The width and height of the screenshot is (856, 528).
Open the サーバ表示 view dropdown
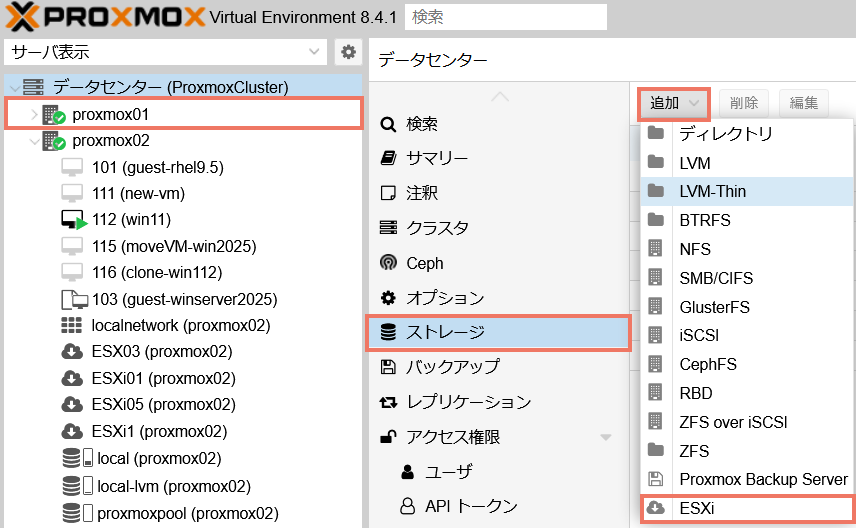[x=166, y=52]
